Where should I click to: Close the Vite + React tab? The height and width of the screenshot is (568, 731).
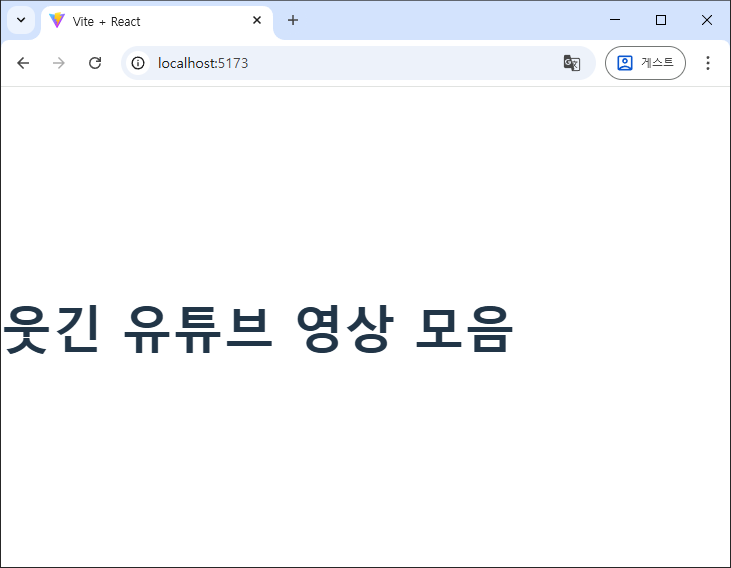point(257,20)
